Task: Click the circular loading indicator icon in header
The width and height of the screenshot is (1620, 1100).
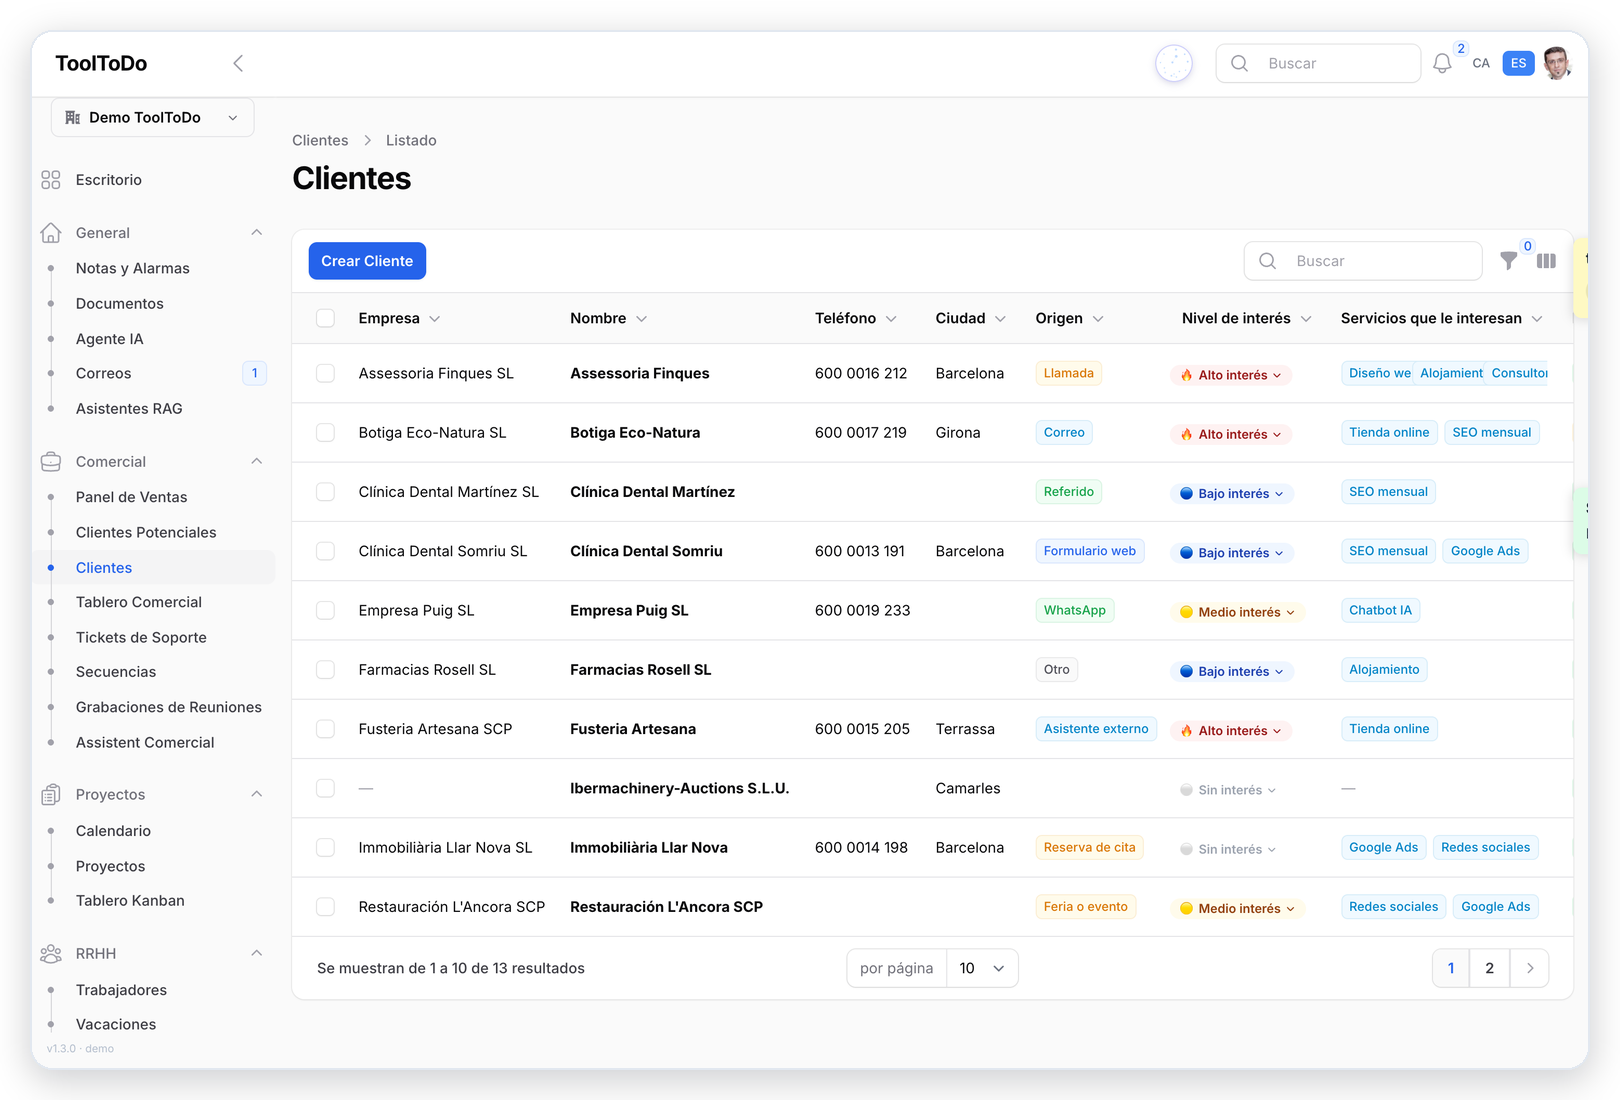Action: [1174, 63]
